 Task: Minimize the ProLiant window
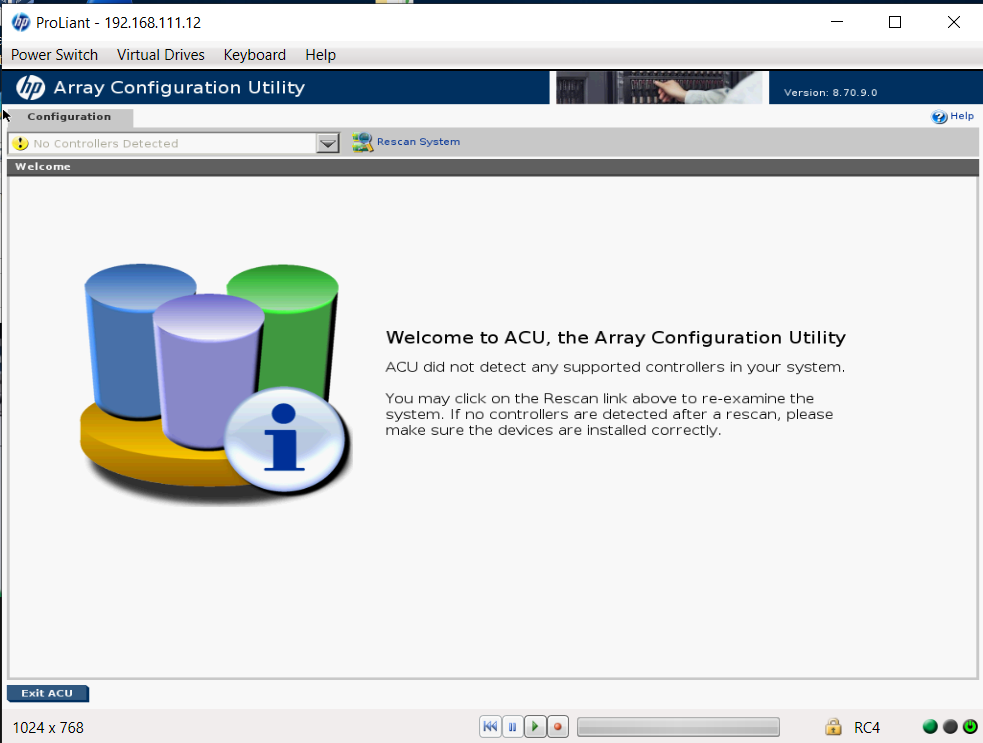click(837, 23)
